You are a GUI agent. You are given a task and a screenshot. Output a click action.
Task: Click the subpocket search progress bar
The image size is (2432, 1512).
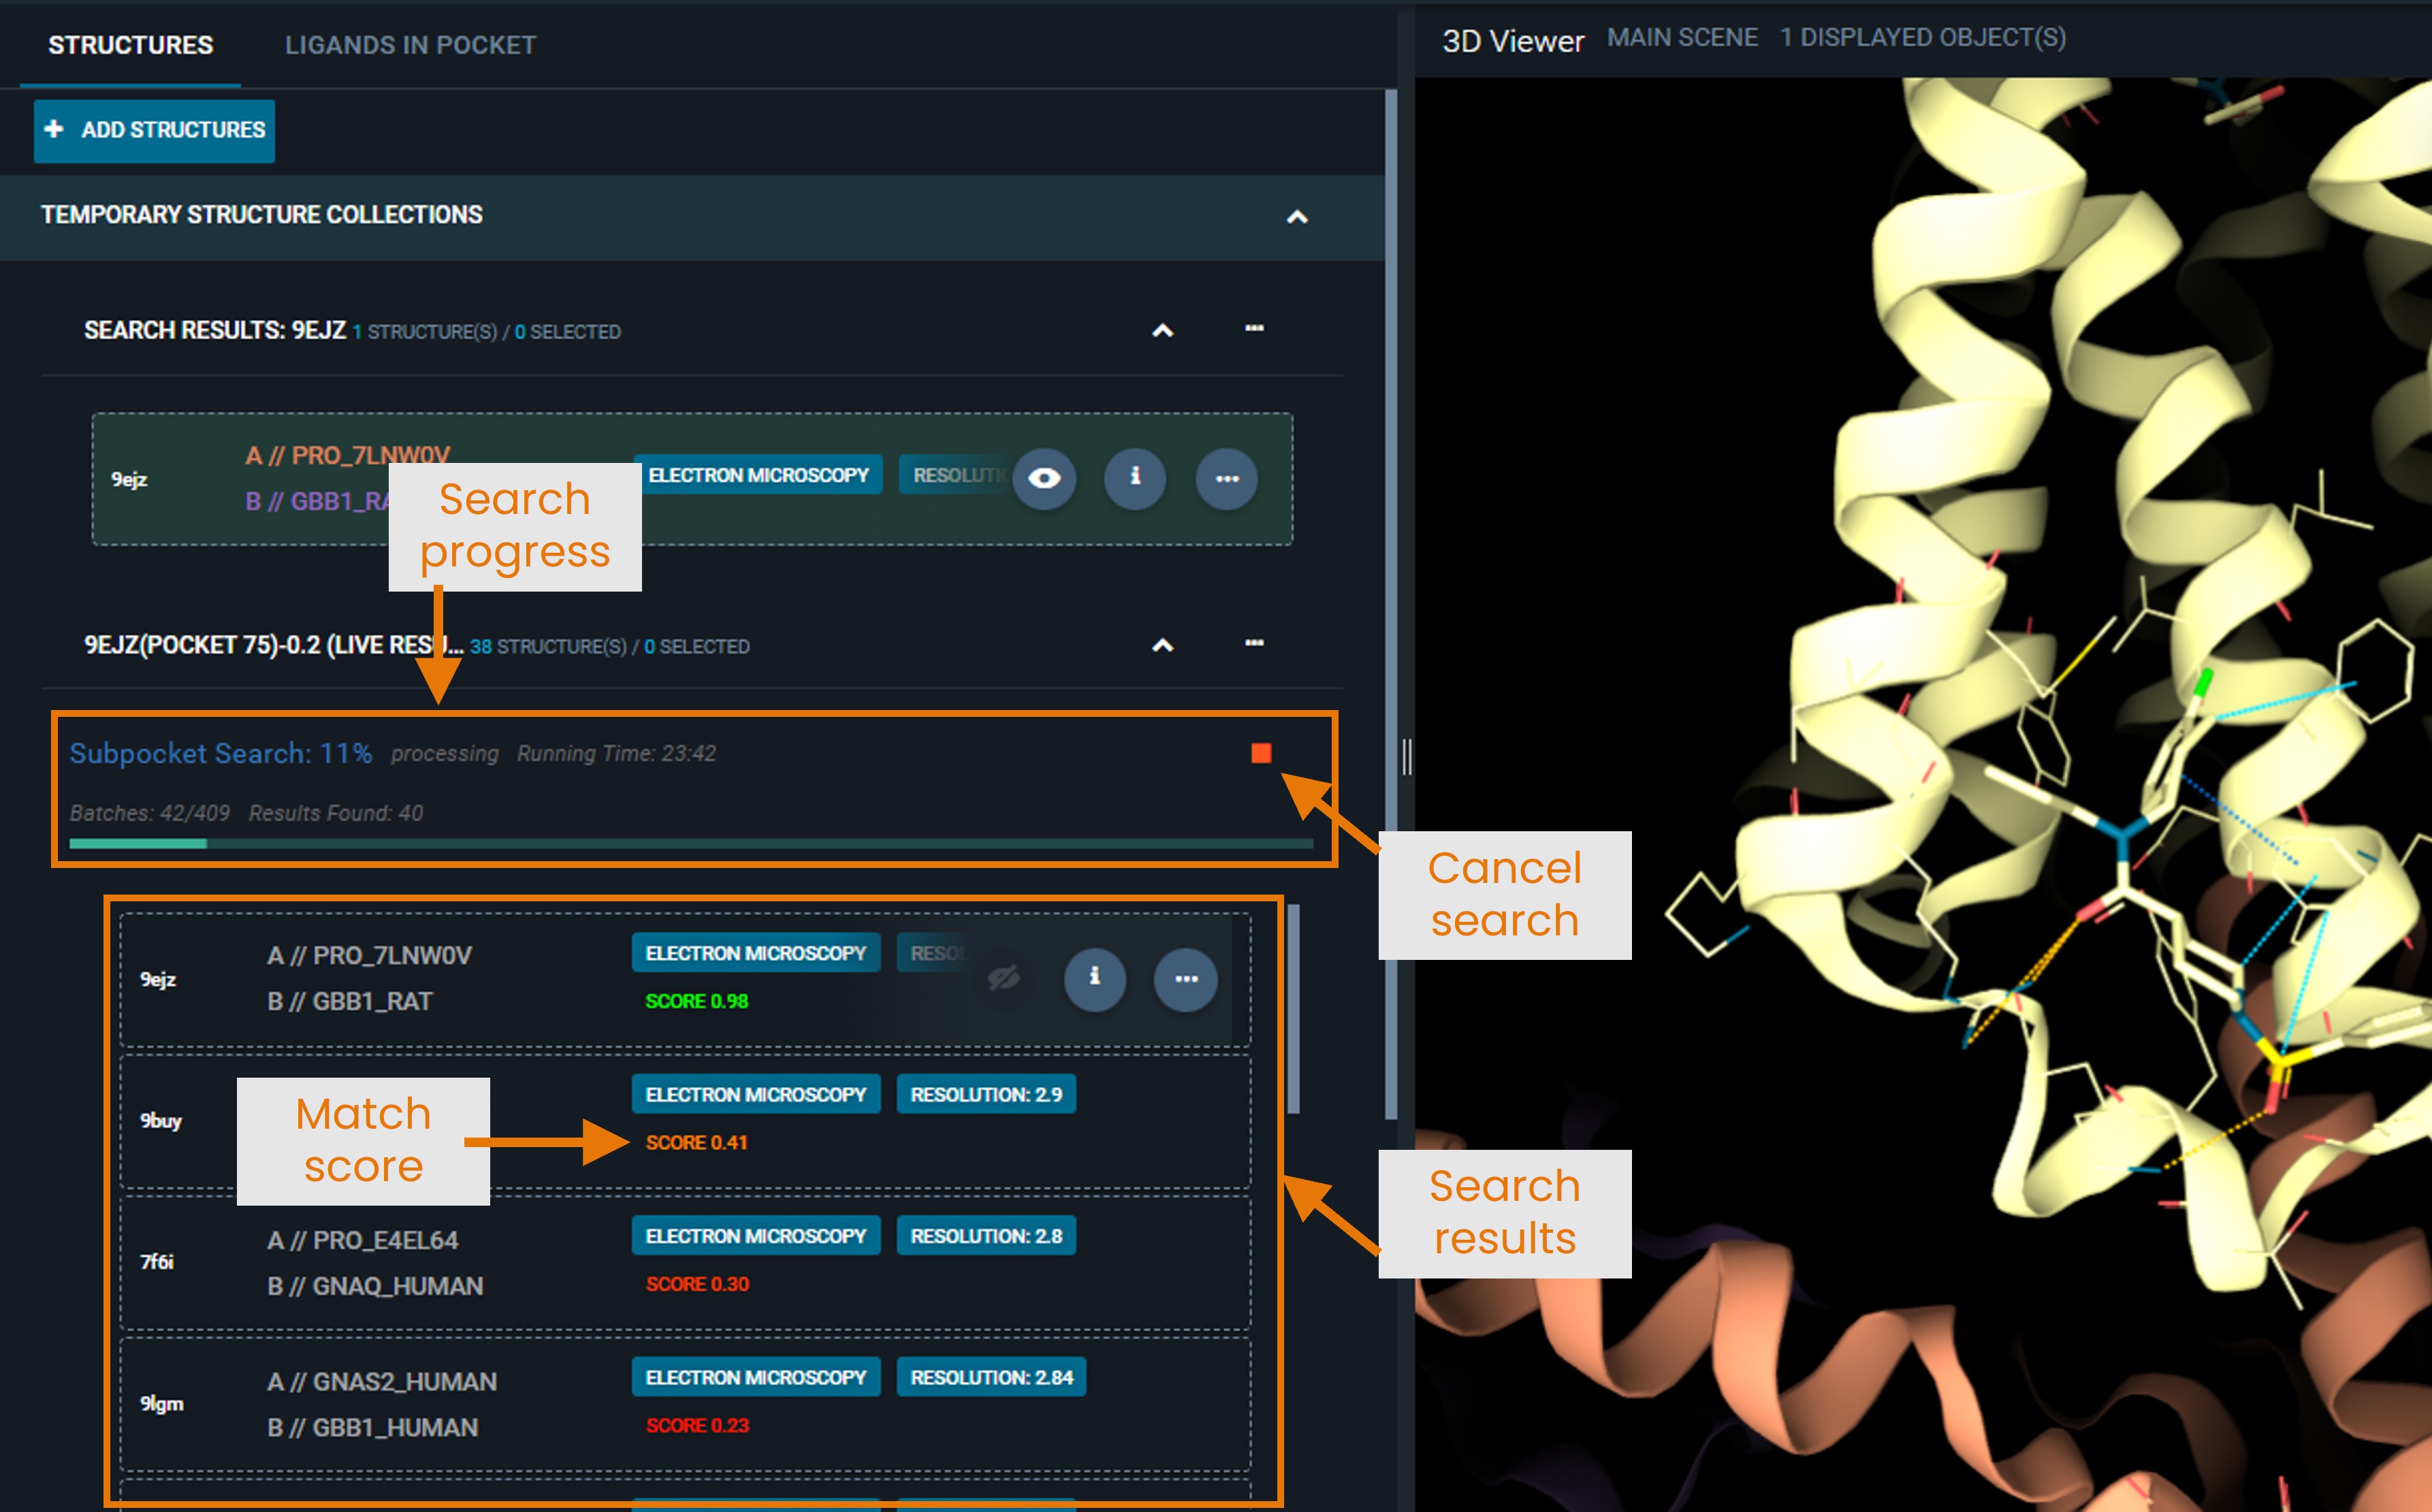(690, 844)
